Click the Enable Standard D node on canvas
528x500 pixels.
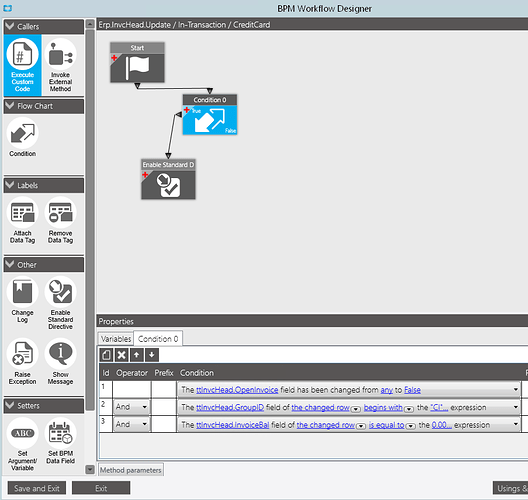click(x=168, y=179)
